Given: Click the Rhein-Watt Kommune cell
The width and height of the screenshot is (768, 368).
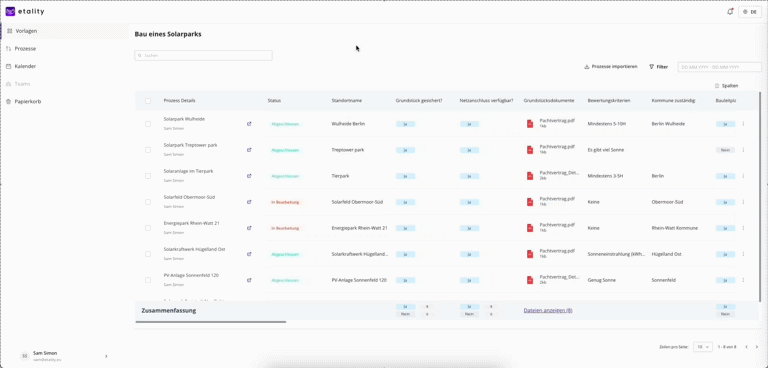Looking at the screenshot, I should (675, 228).
